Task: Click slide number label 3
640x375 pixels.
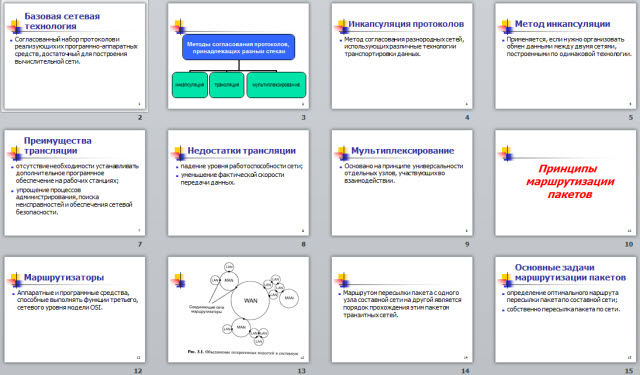Action: click(x=303, y=118)
